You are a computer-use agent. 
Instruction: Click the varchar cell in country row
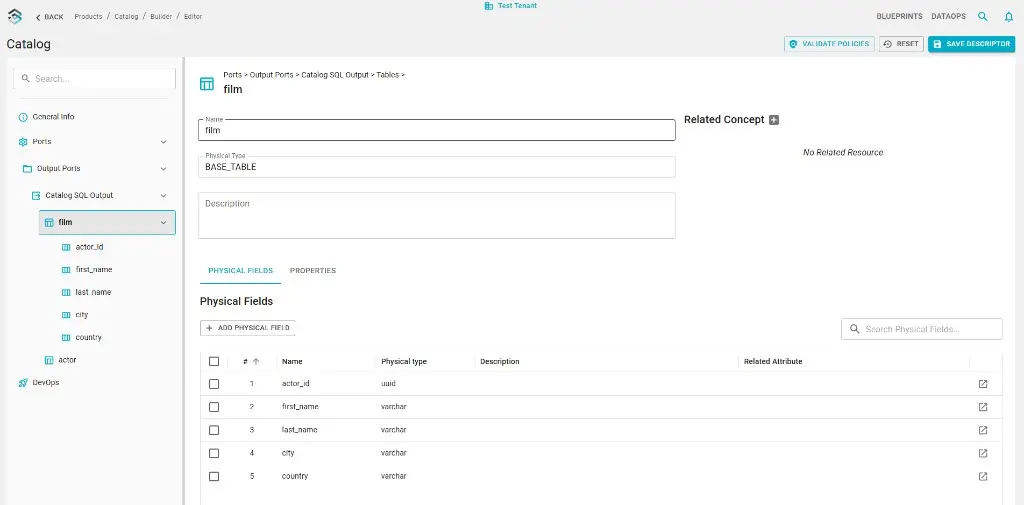pyautogui.click(x=393, y=476)
